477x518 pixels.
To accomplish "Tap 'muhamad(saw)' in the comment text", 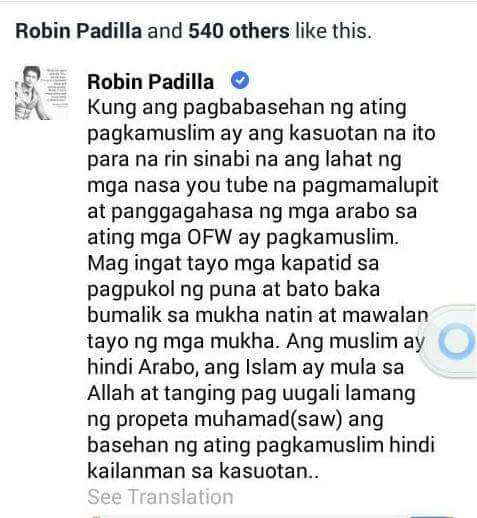I will [x=268, y=419].
